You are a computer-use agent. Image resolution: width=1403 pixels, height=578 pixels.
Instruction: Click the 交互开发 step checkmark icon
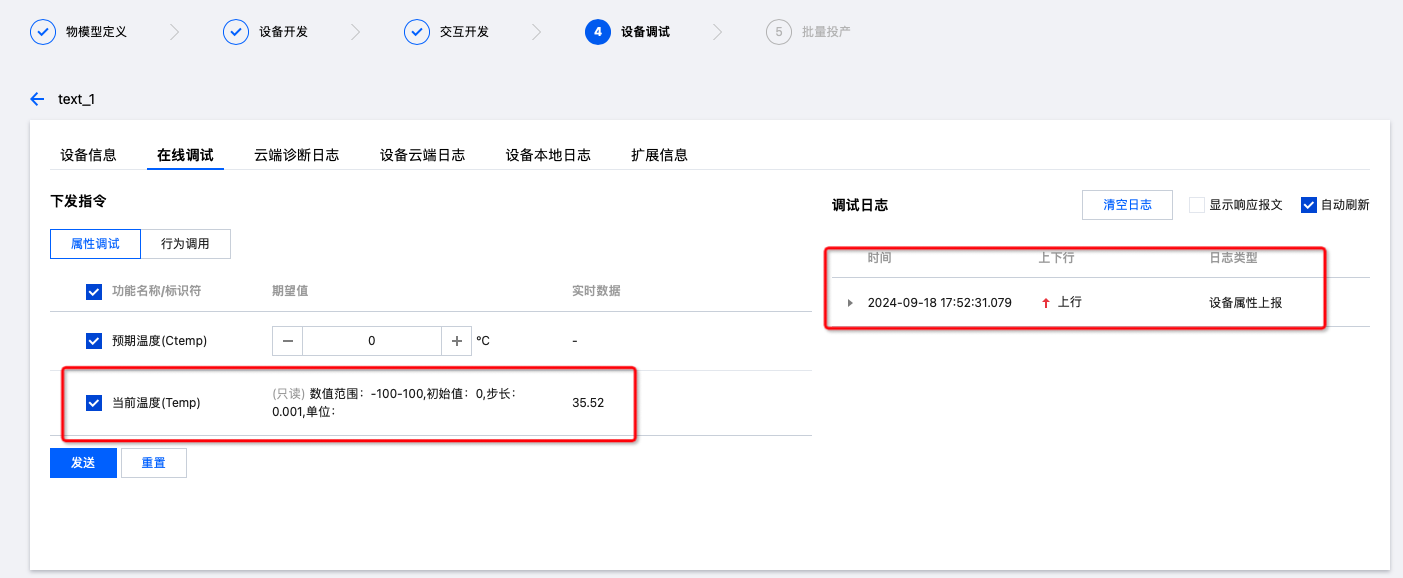[x=417, y=32]
